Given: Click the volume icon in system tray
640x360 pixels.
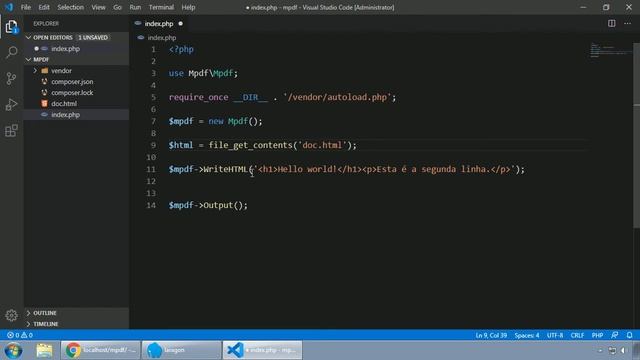Looking at the screenshot, I should click(x=623, y=351).
